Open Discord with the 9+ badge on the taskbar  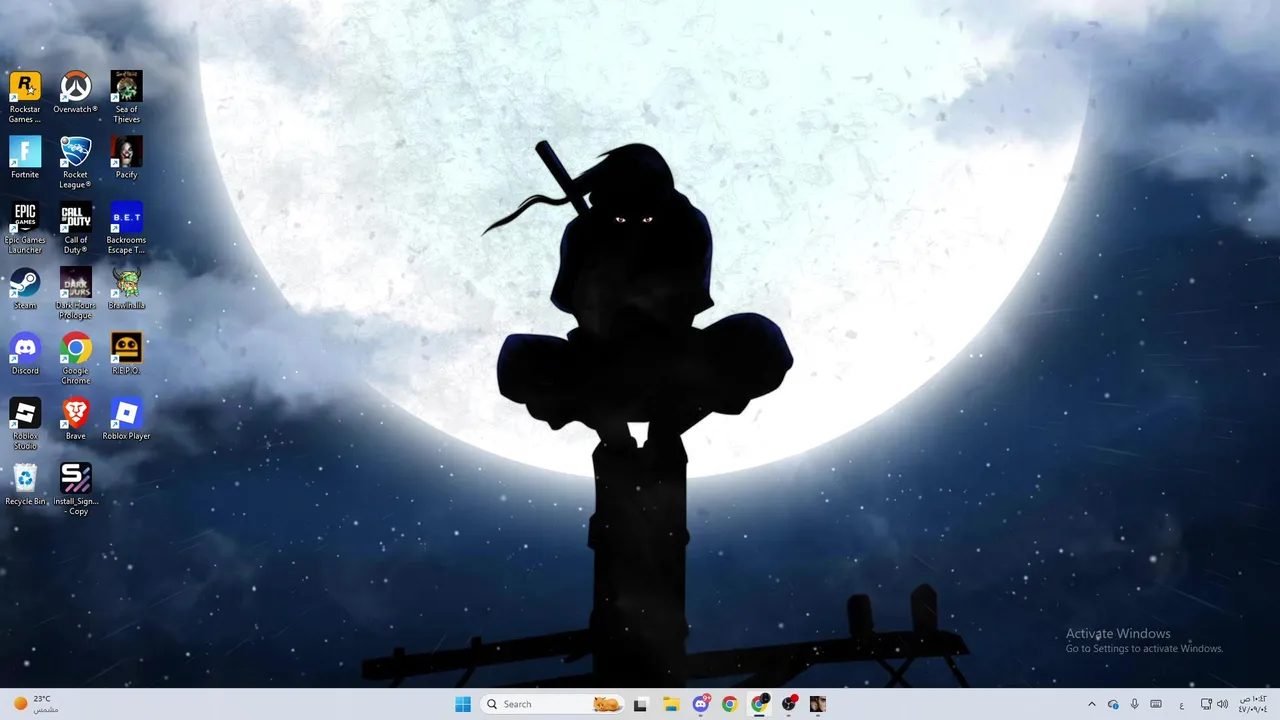tap(701, 704)
